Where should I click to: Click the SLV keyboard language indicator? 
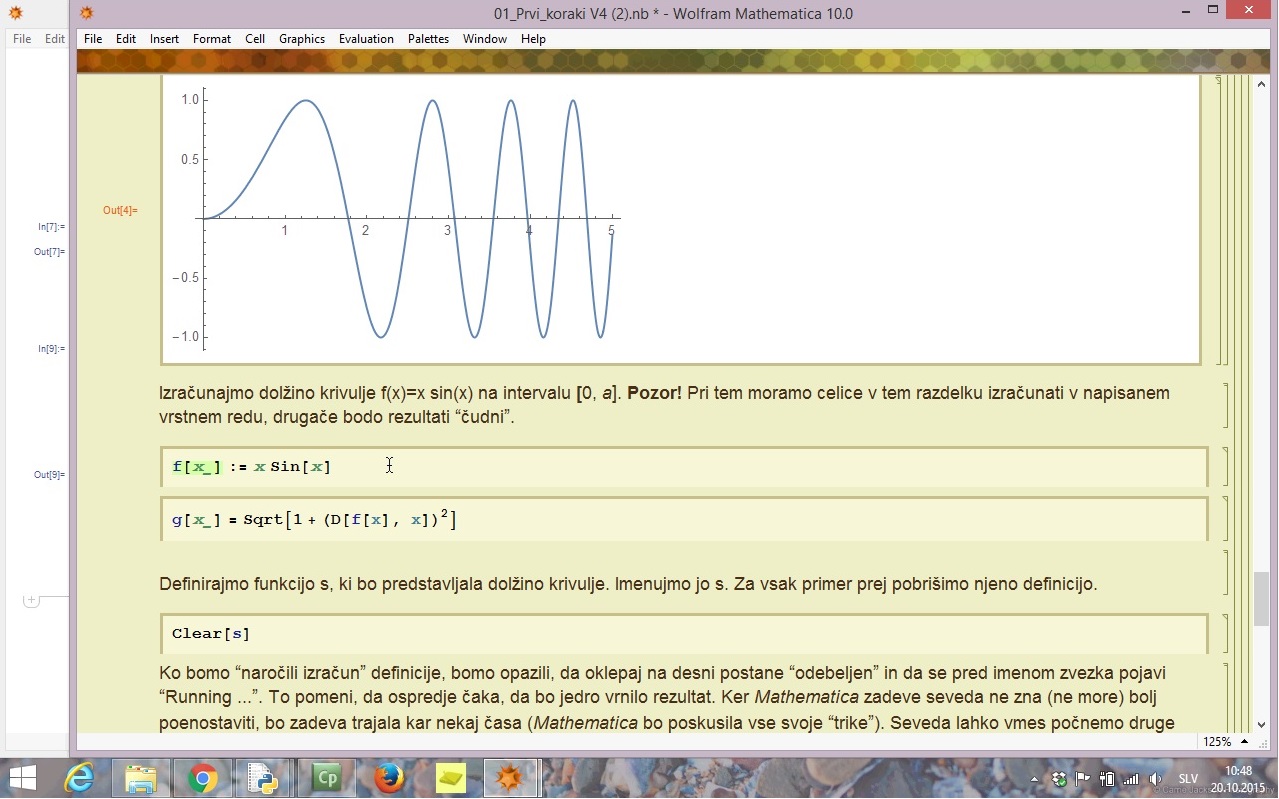[1188, 779]
